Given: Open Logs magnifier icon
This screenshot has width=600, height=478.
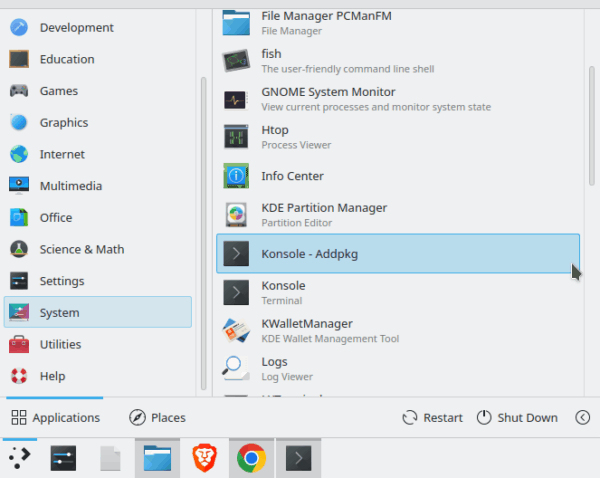Looking at the screenshot, I should click(x=236, y=369).
